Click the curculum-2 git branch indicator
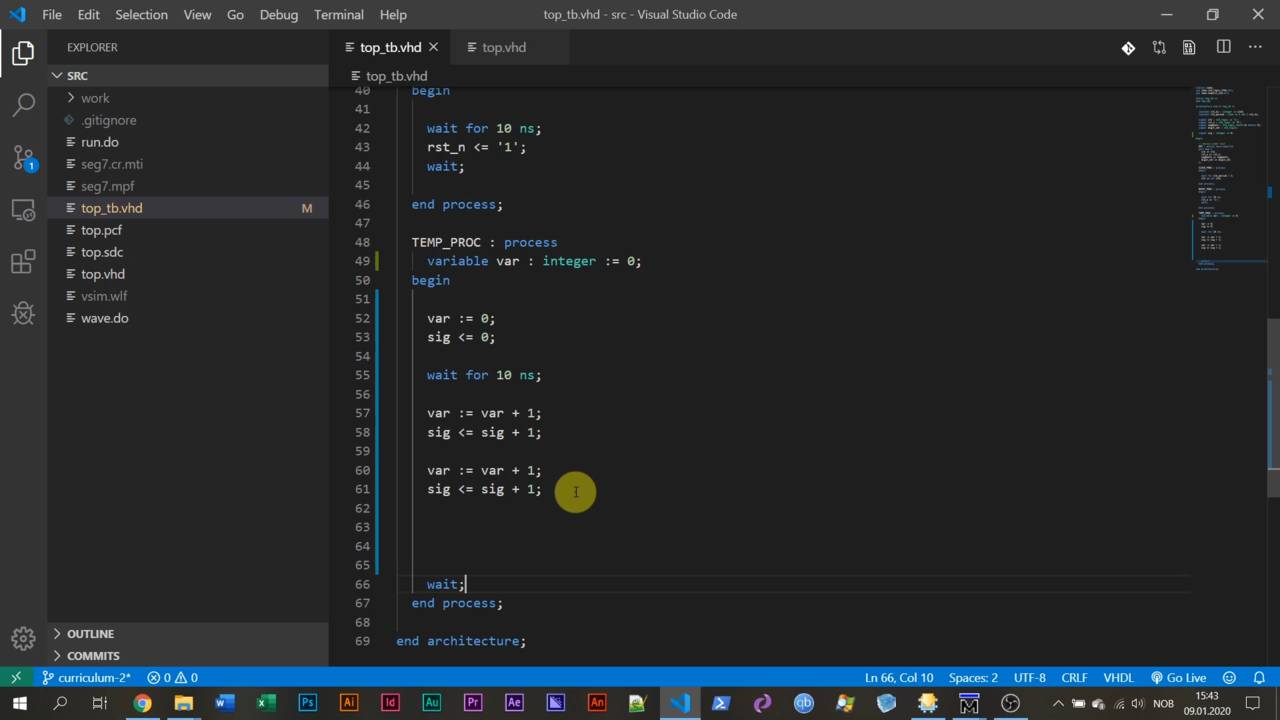 coord(87,677)
